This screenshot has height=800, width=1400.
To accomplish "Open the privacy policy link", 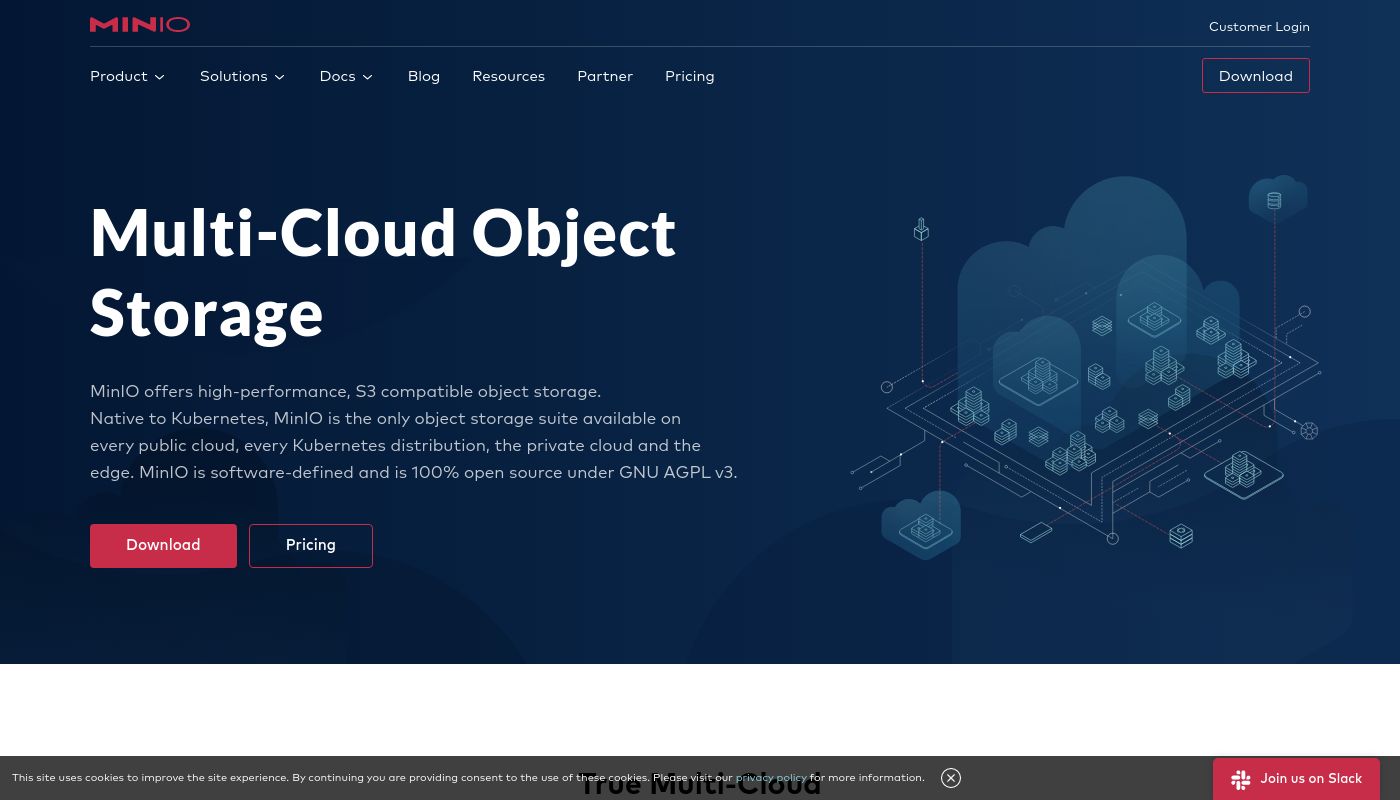I will point(771,778).
